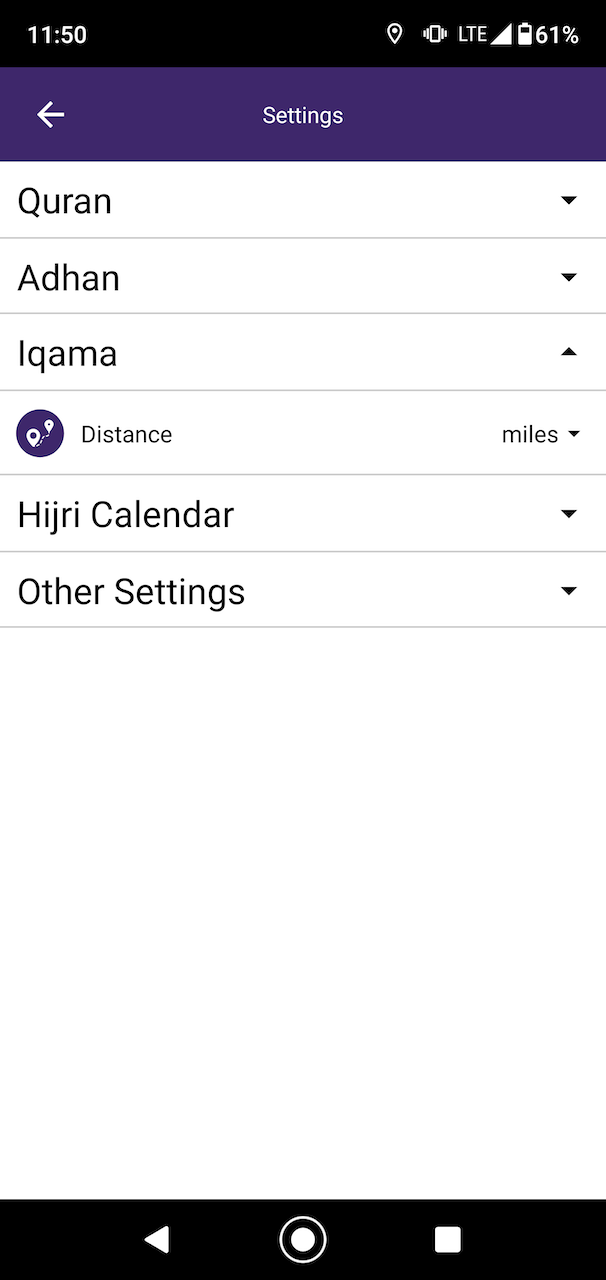
Task: Expand the Quran section arrow
Action: coord(569,201)
